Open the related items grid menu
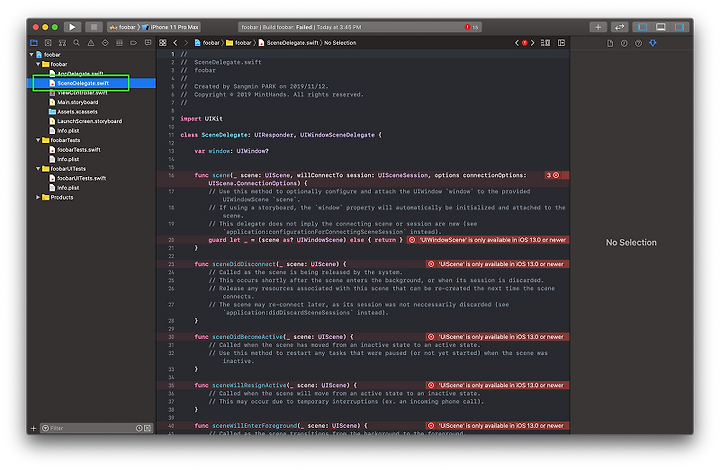Viewport: 720px width, 470px height. [x=163, y=43]
